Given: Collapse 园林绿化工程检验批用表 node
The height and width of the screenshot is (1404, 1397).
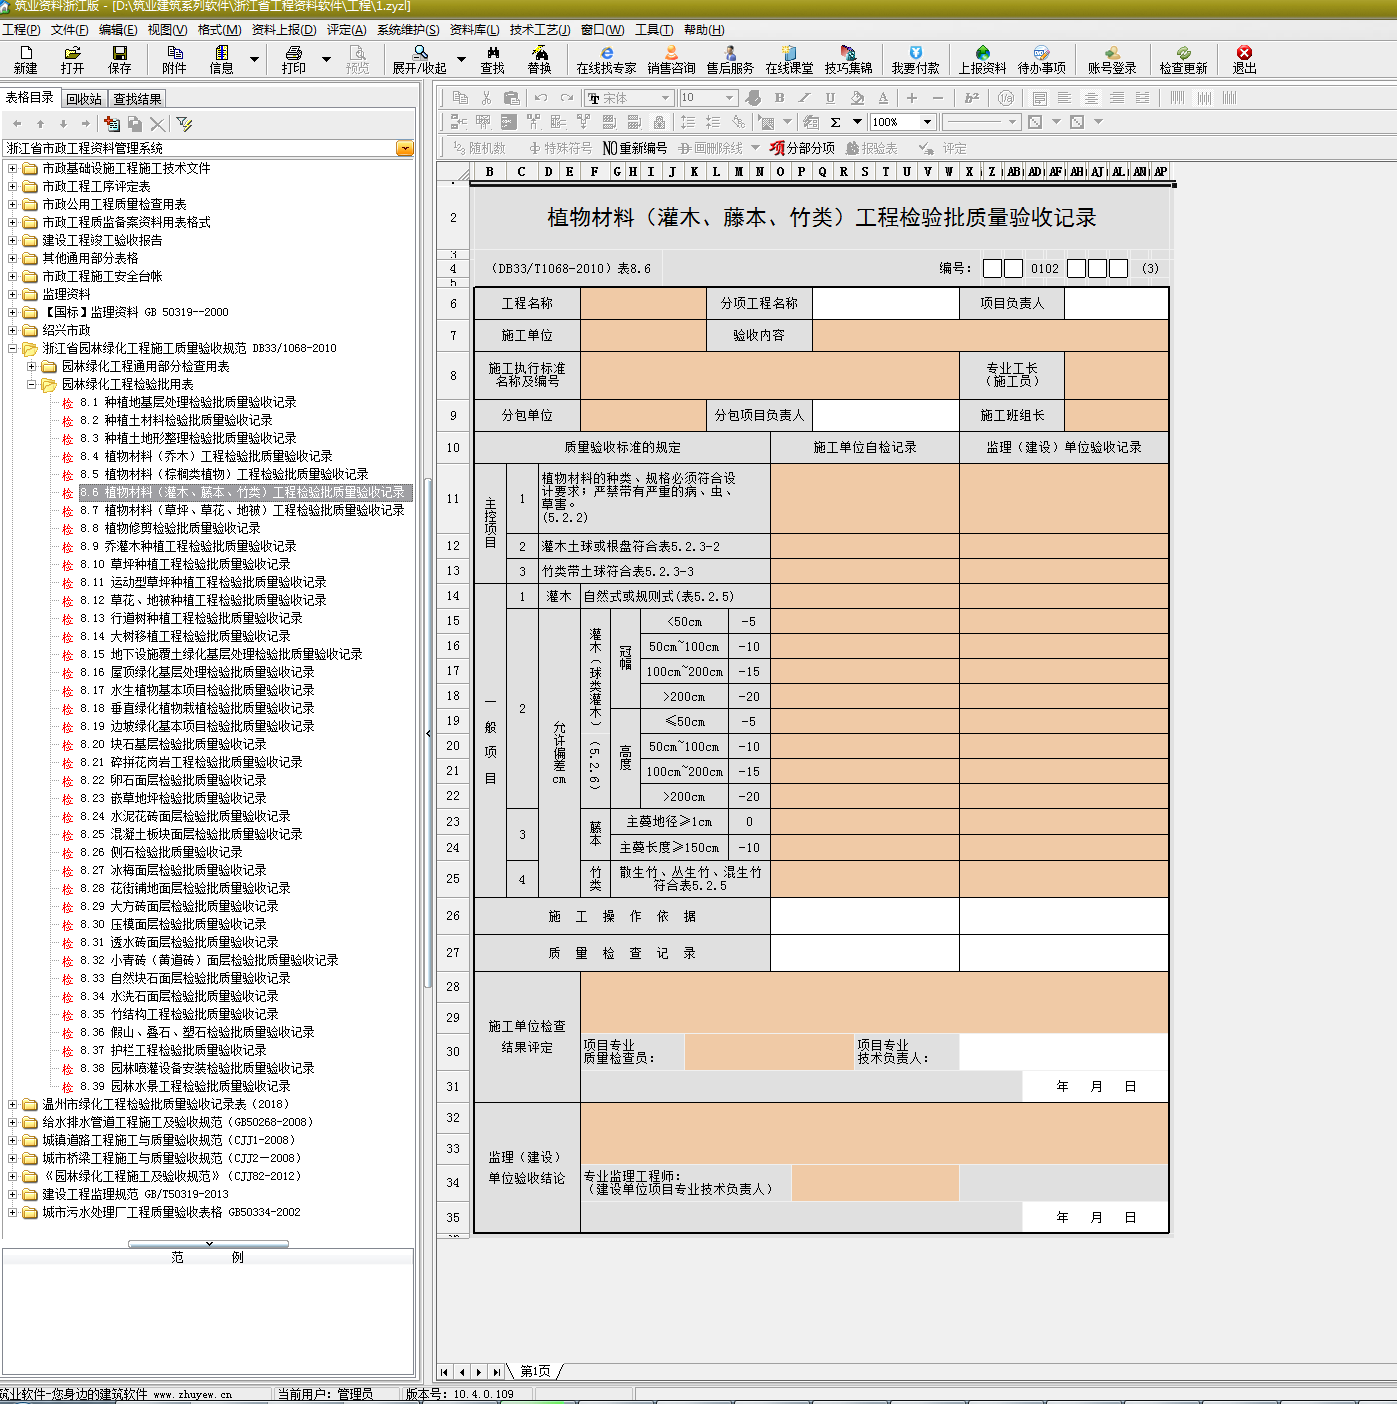Looking at the screenshot, I should (32, 384).
